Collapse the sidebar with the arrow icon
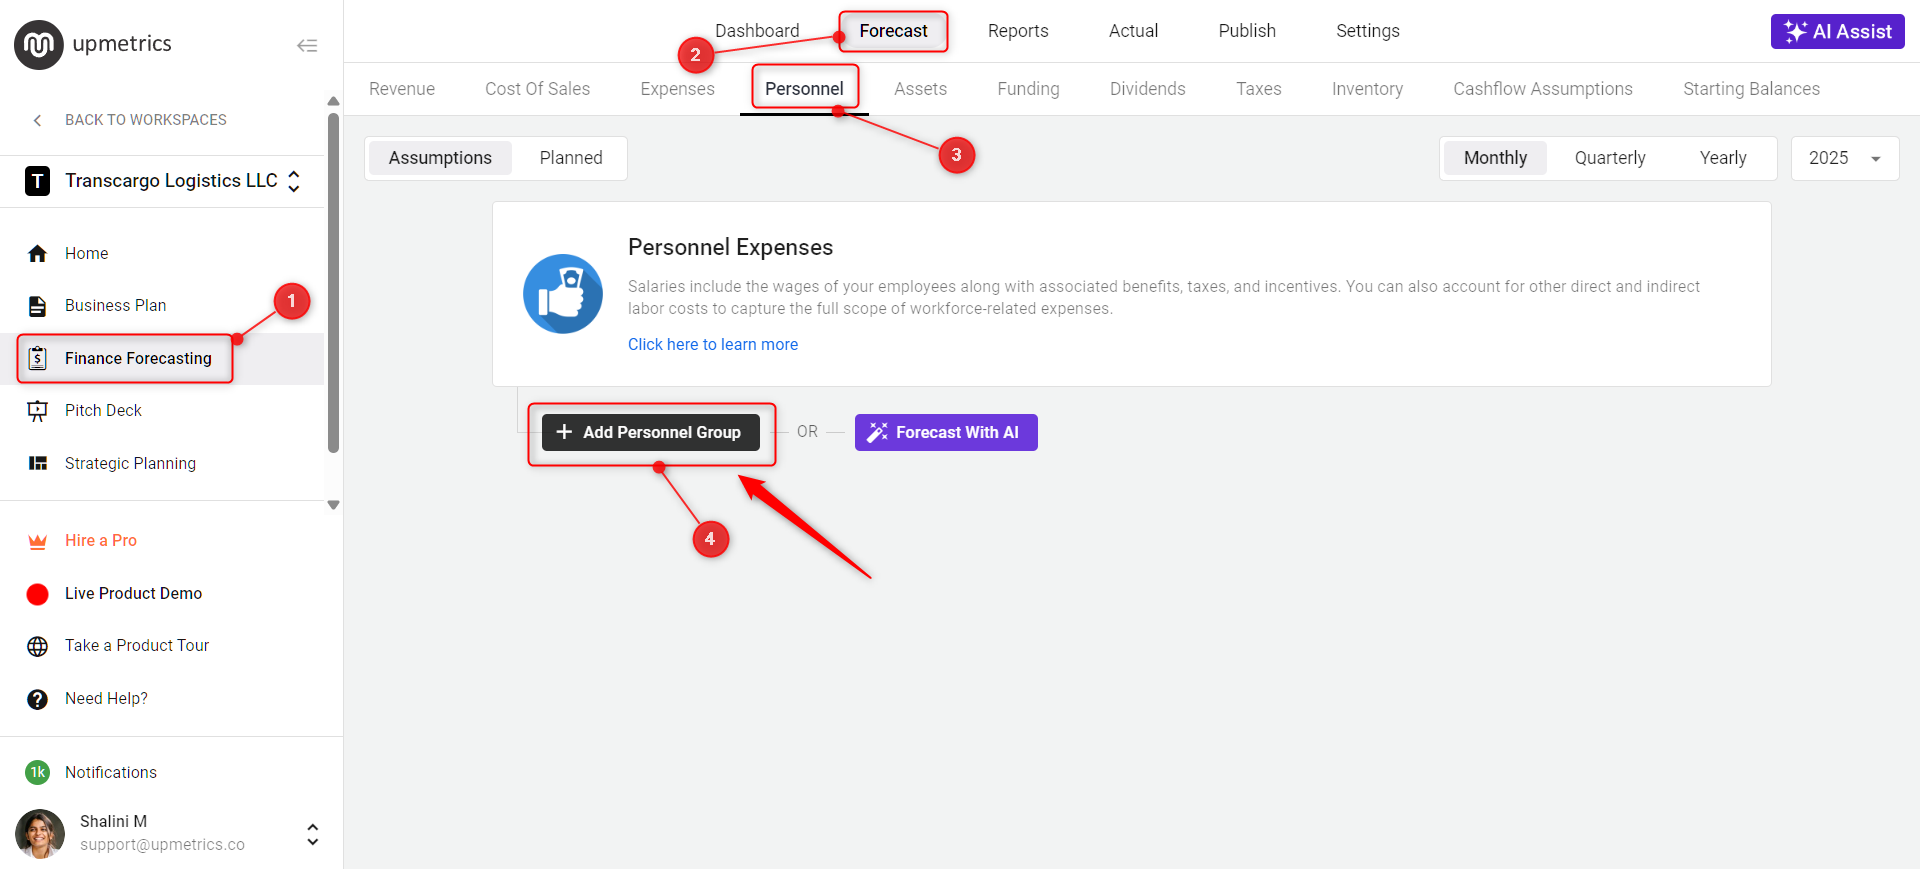 pos(307,45)
